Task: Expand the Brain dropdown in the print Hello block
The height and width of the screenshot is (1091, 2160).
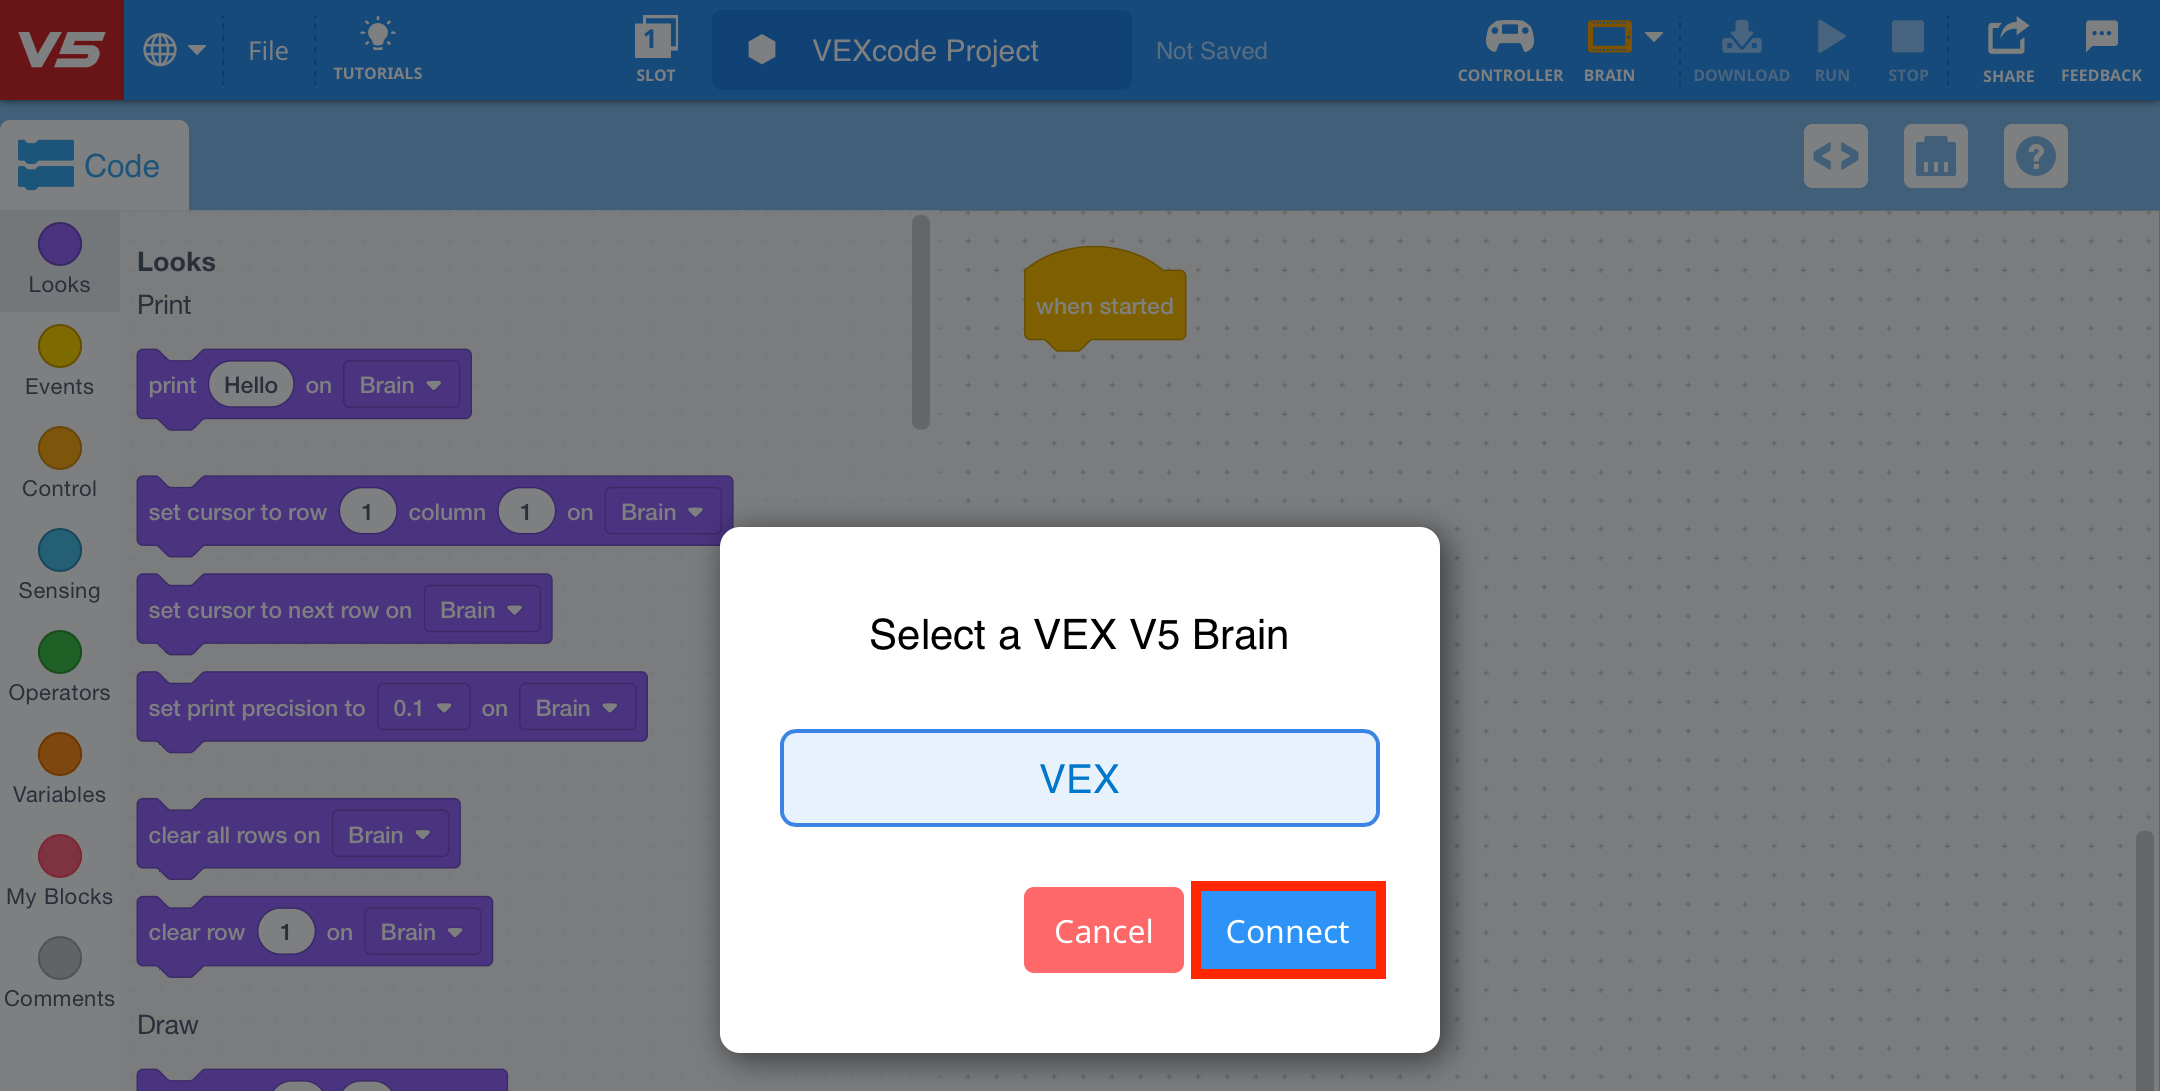Action: pyautogui.click(x=400, y=384)
